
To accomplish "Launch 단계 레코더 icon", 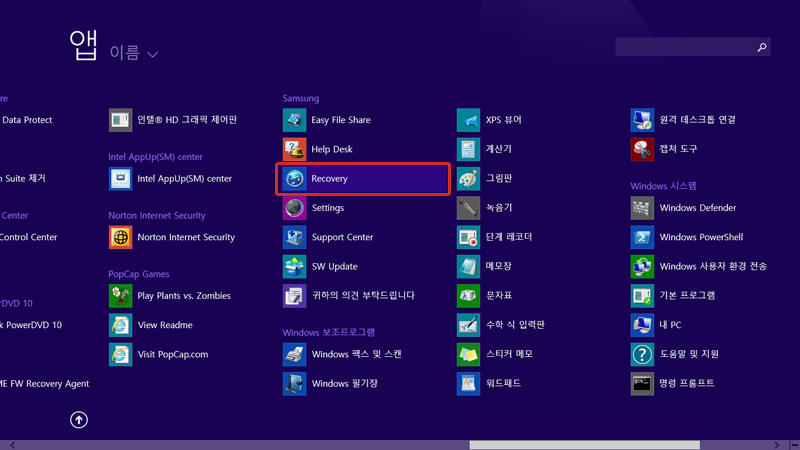I will tap(468, 237).
